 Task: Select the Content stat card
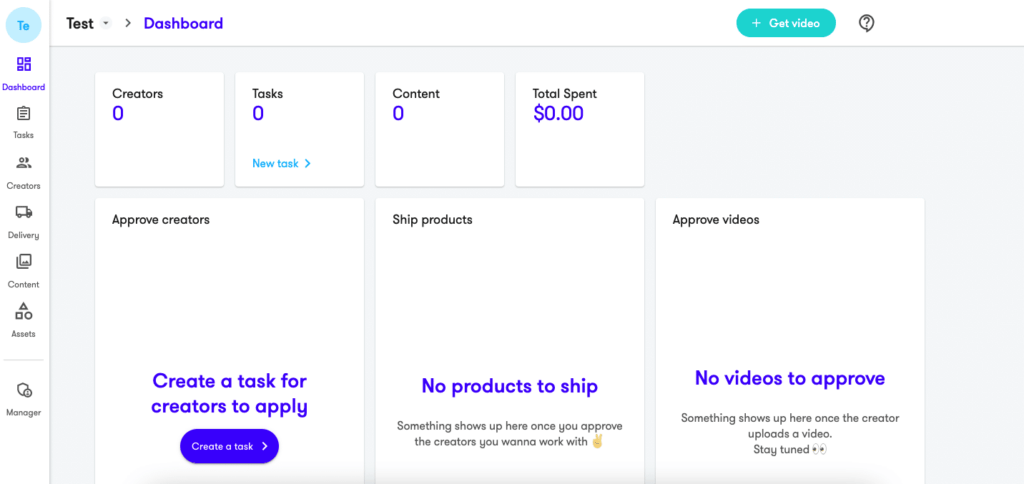click(440, 129)
